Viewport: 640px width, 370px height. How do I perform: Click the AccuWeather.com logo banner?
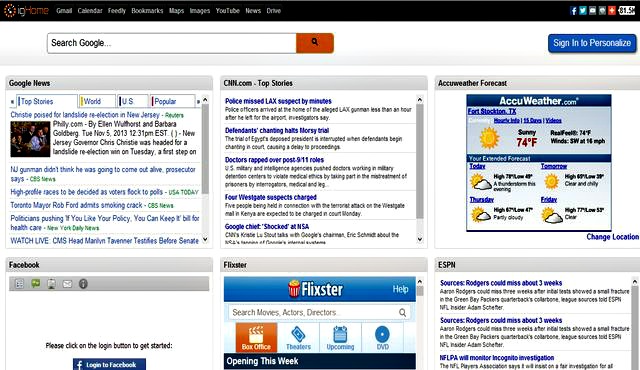pyautogui.click(x=539, y=101)
